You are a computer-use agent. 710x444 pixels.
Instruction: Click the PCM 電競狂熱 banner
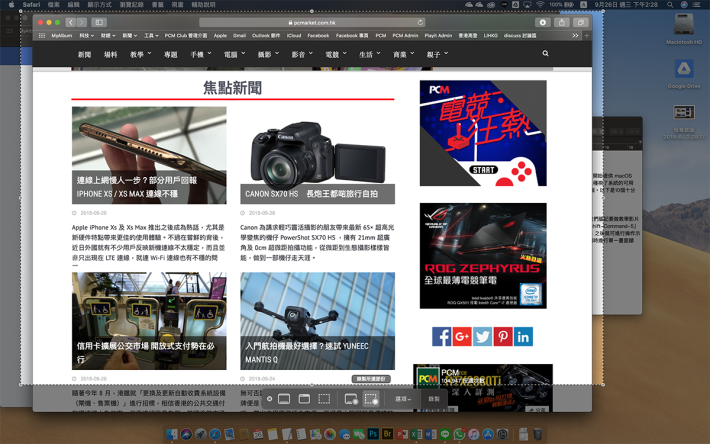pyautogui.click(x=483, y=133)
